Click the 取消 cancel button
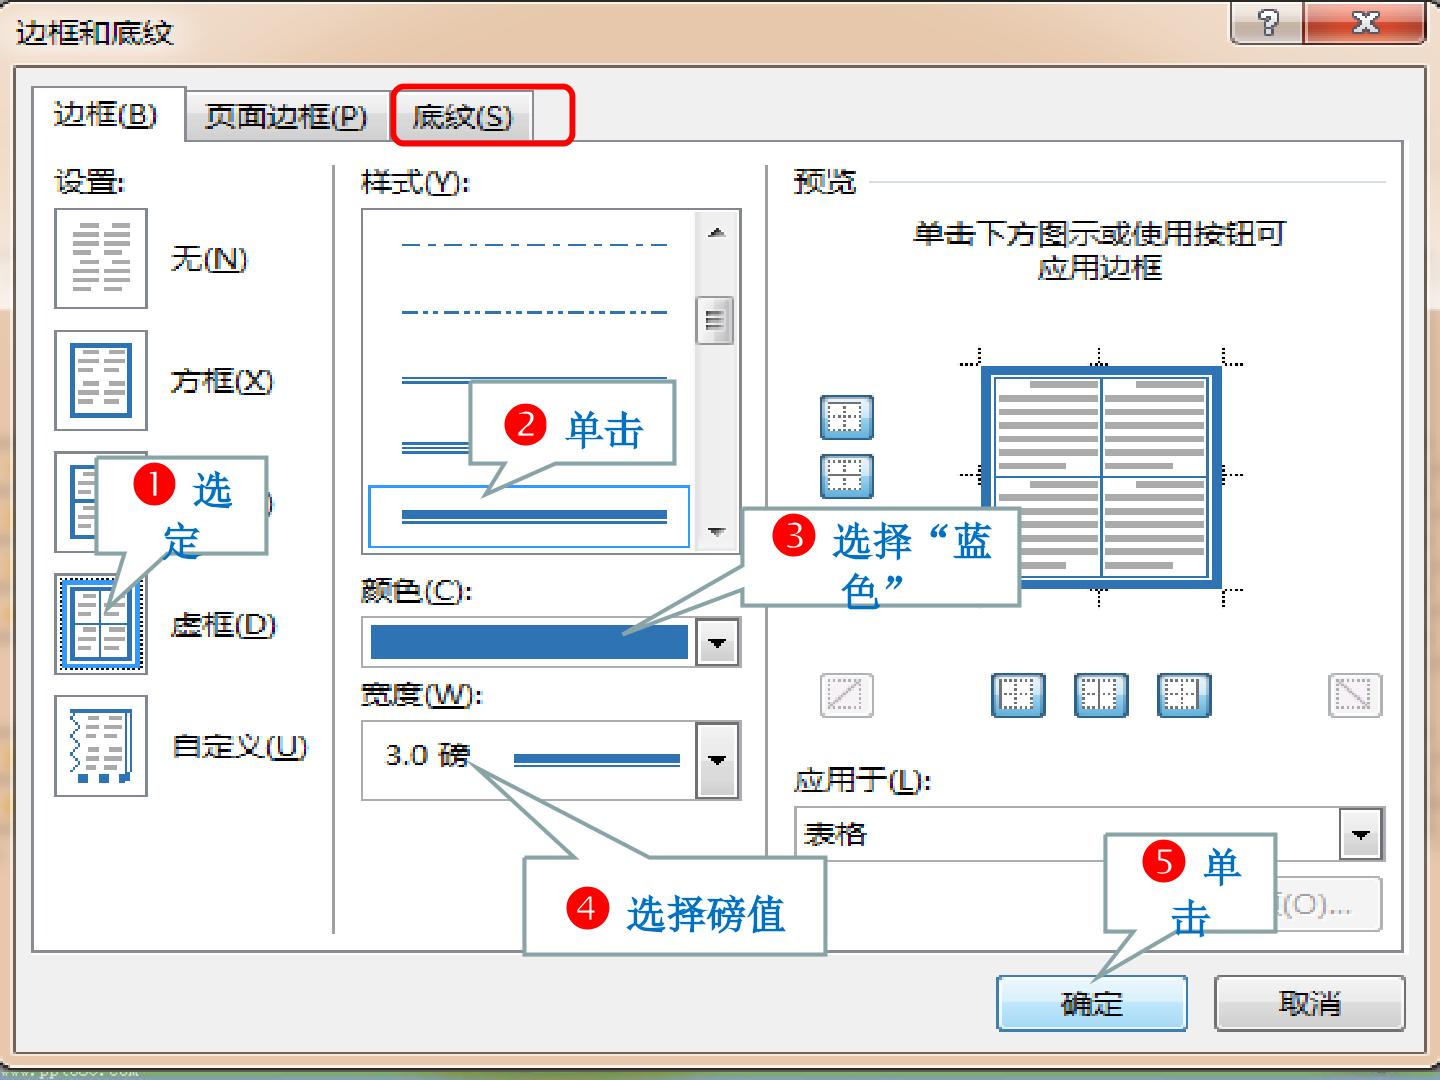The image size is (1440, 1080). pyautogui.click(x=1310, y=1003)
